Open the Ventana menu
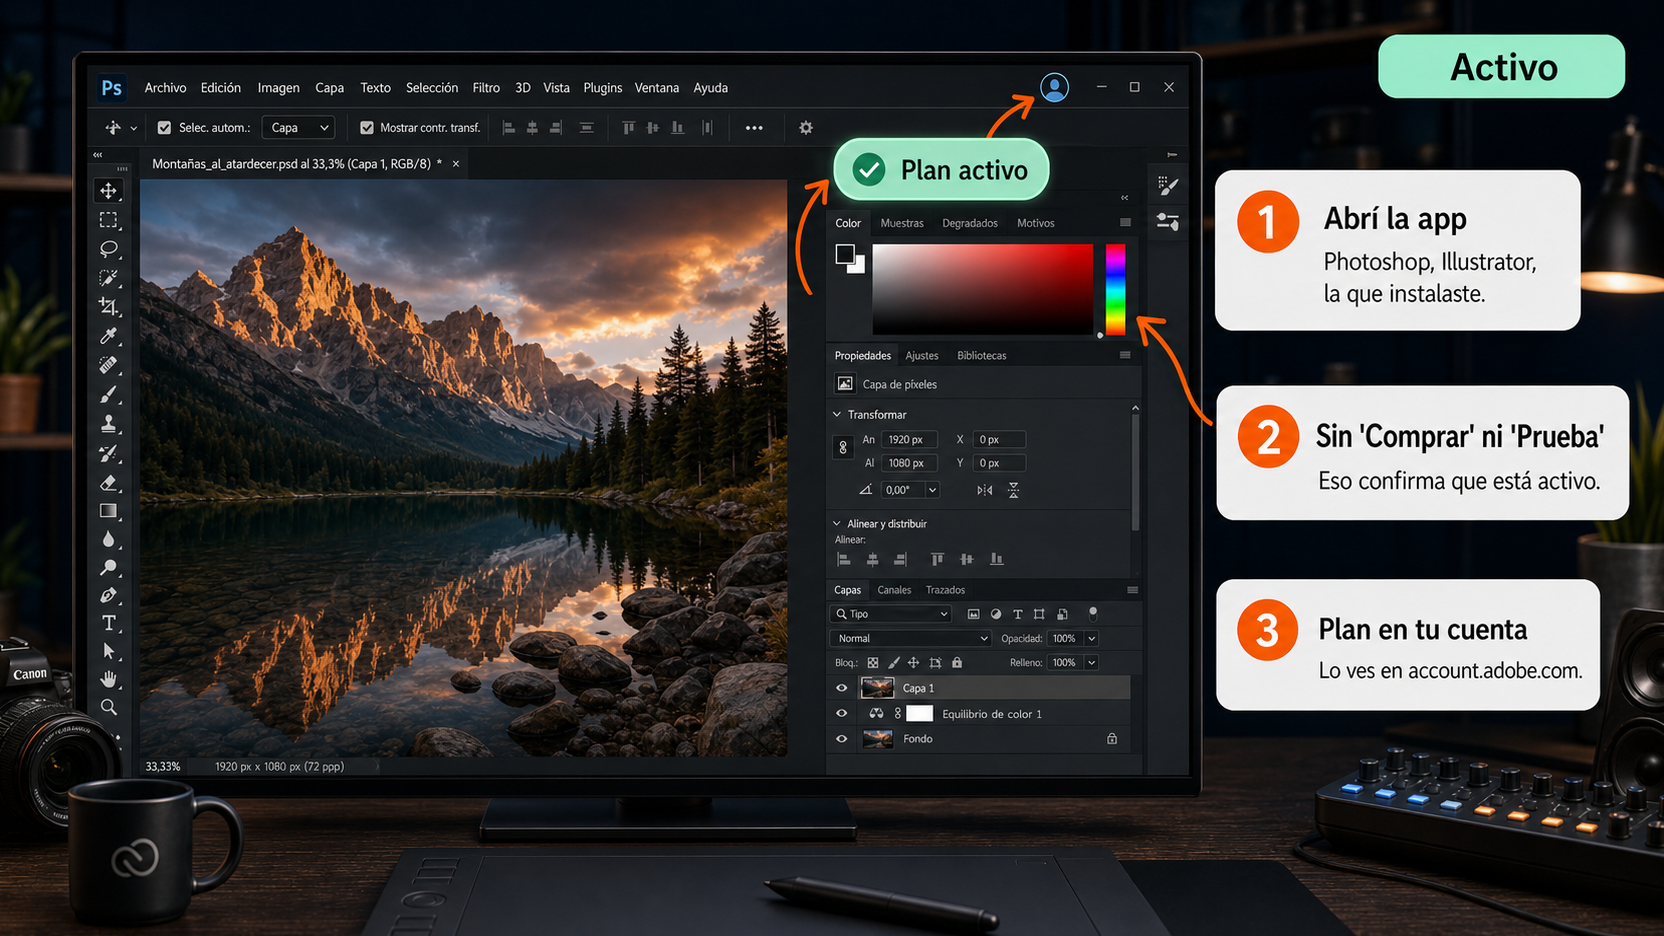The image size is (1664, 936). click(657, 88)
